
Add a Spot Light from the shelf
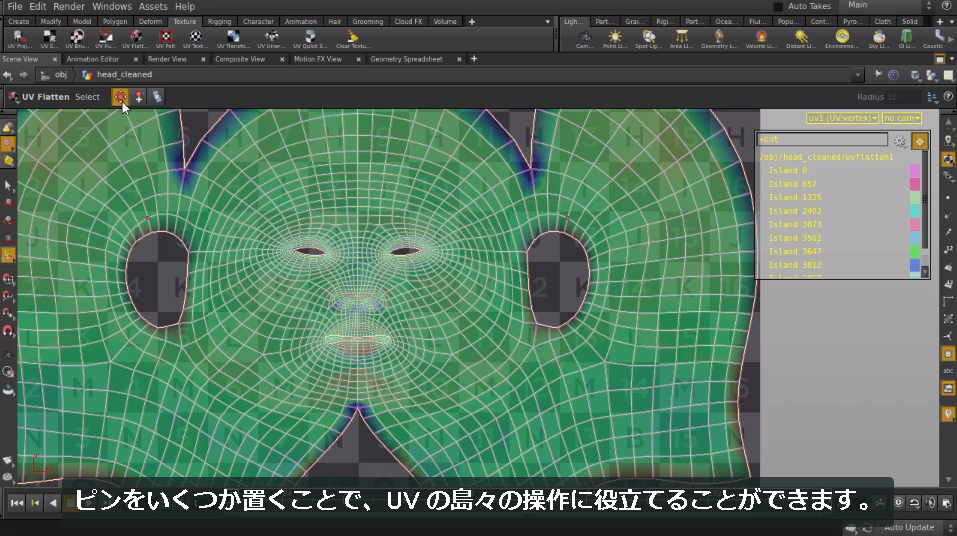click(x=648, y=39)
